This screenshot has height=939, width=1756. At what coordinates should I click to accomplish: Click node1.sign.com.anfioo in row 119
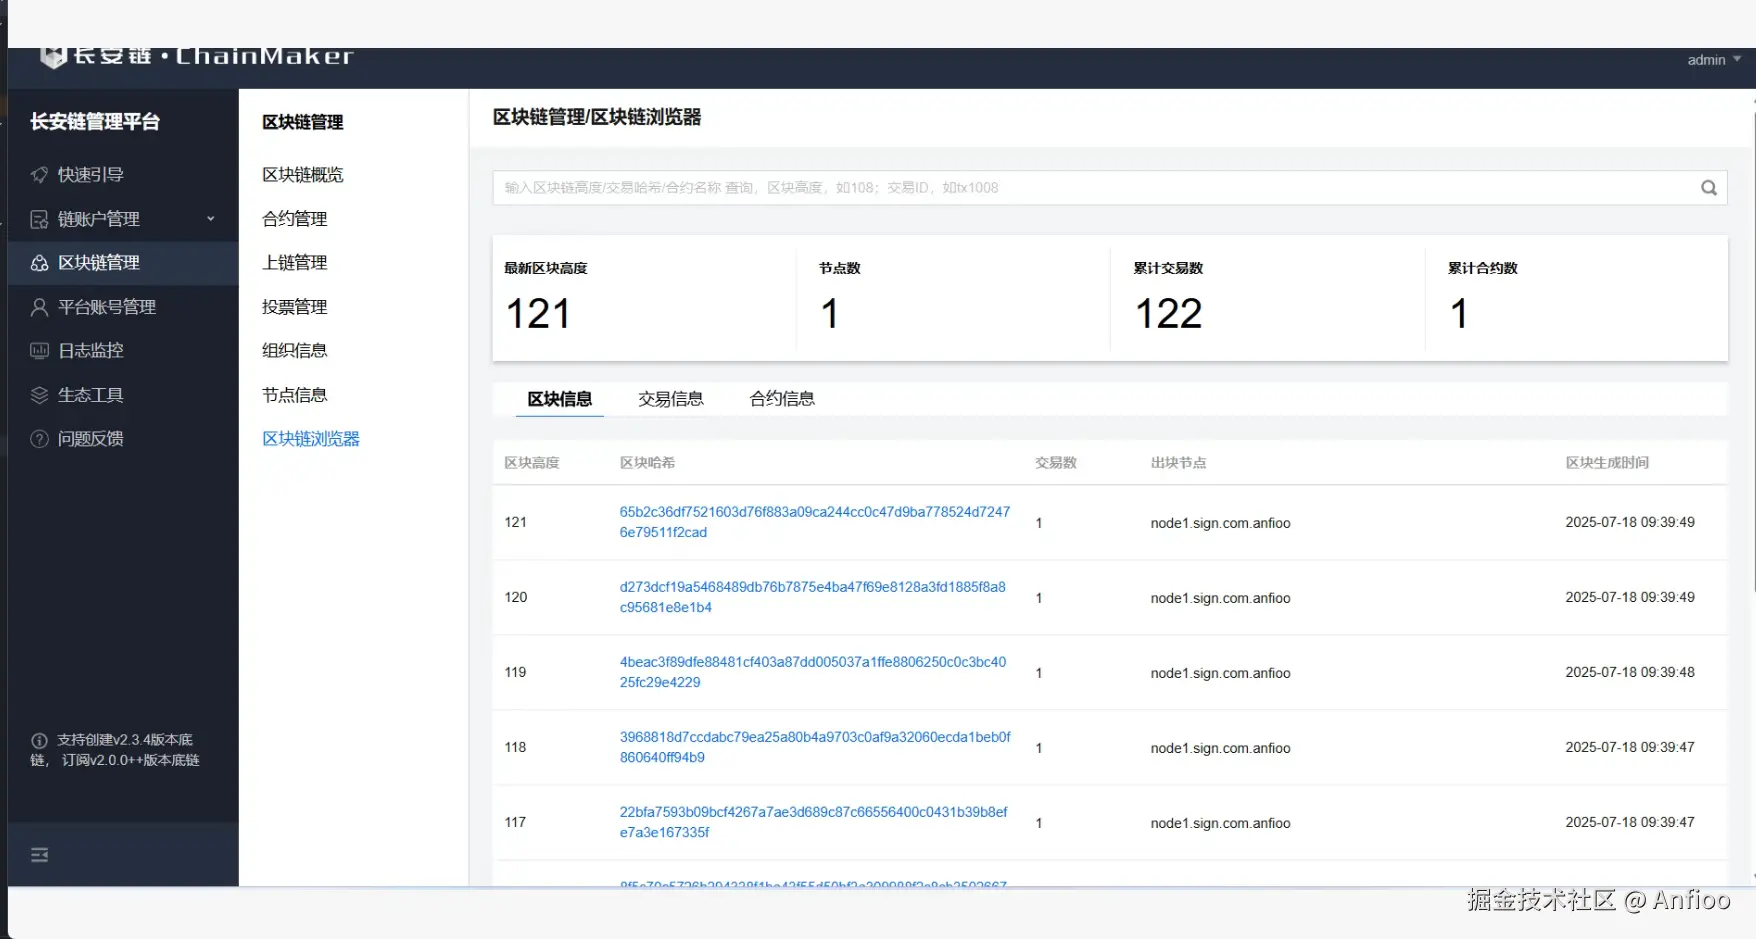[1220, 673]
